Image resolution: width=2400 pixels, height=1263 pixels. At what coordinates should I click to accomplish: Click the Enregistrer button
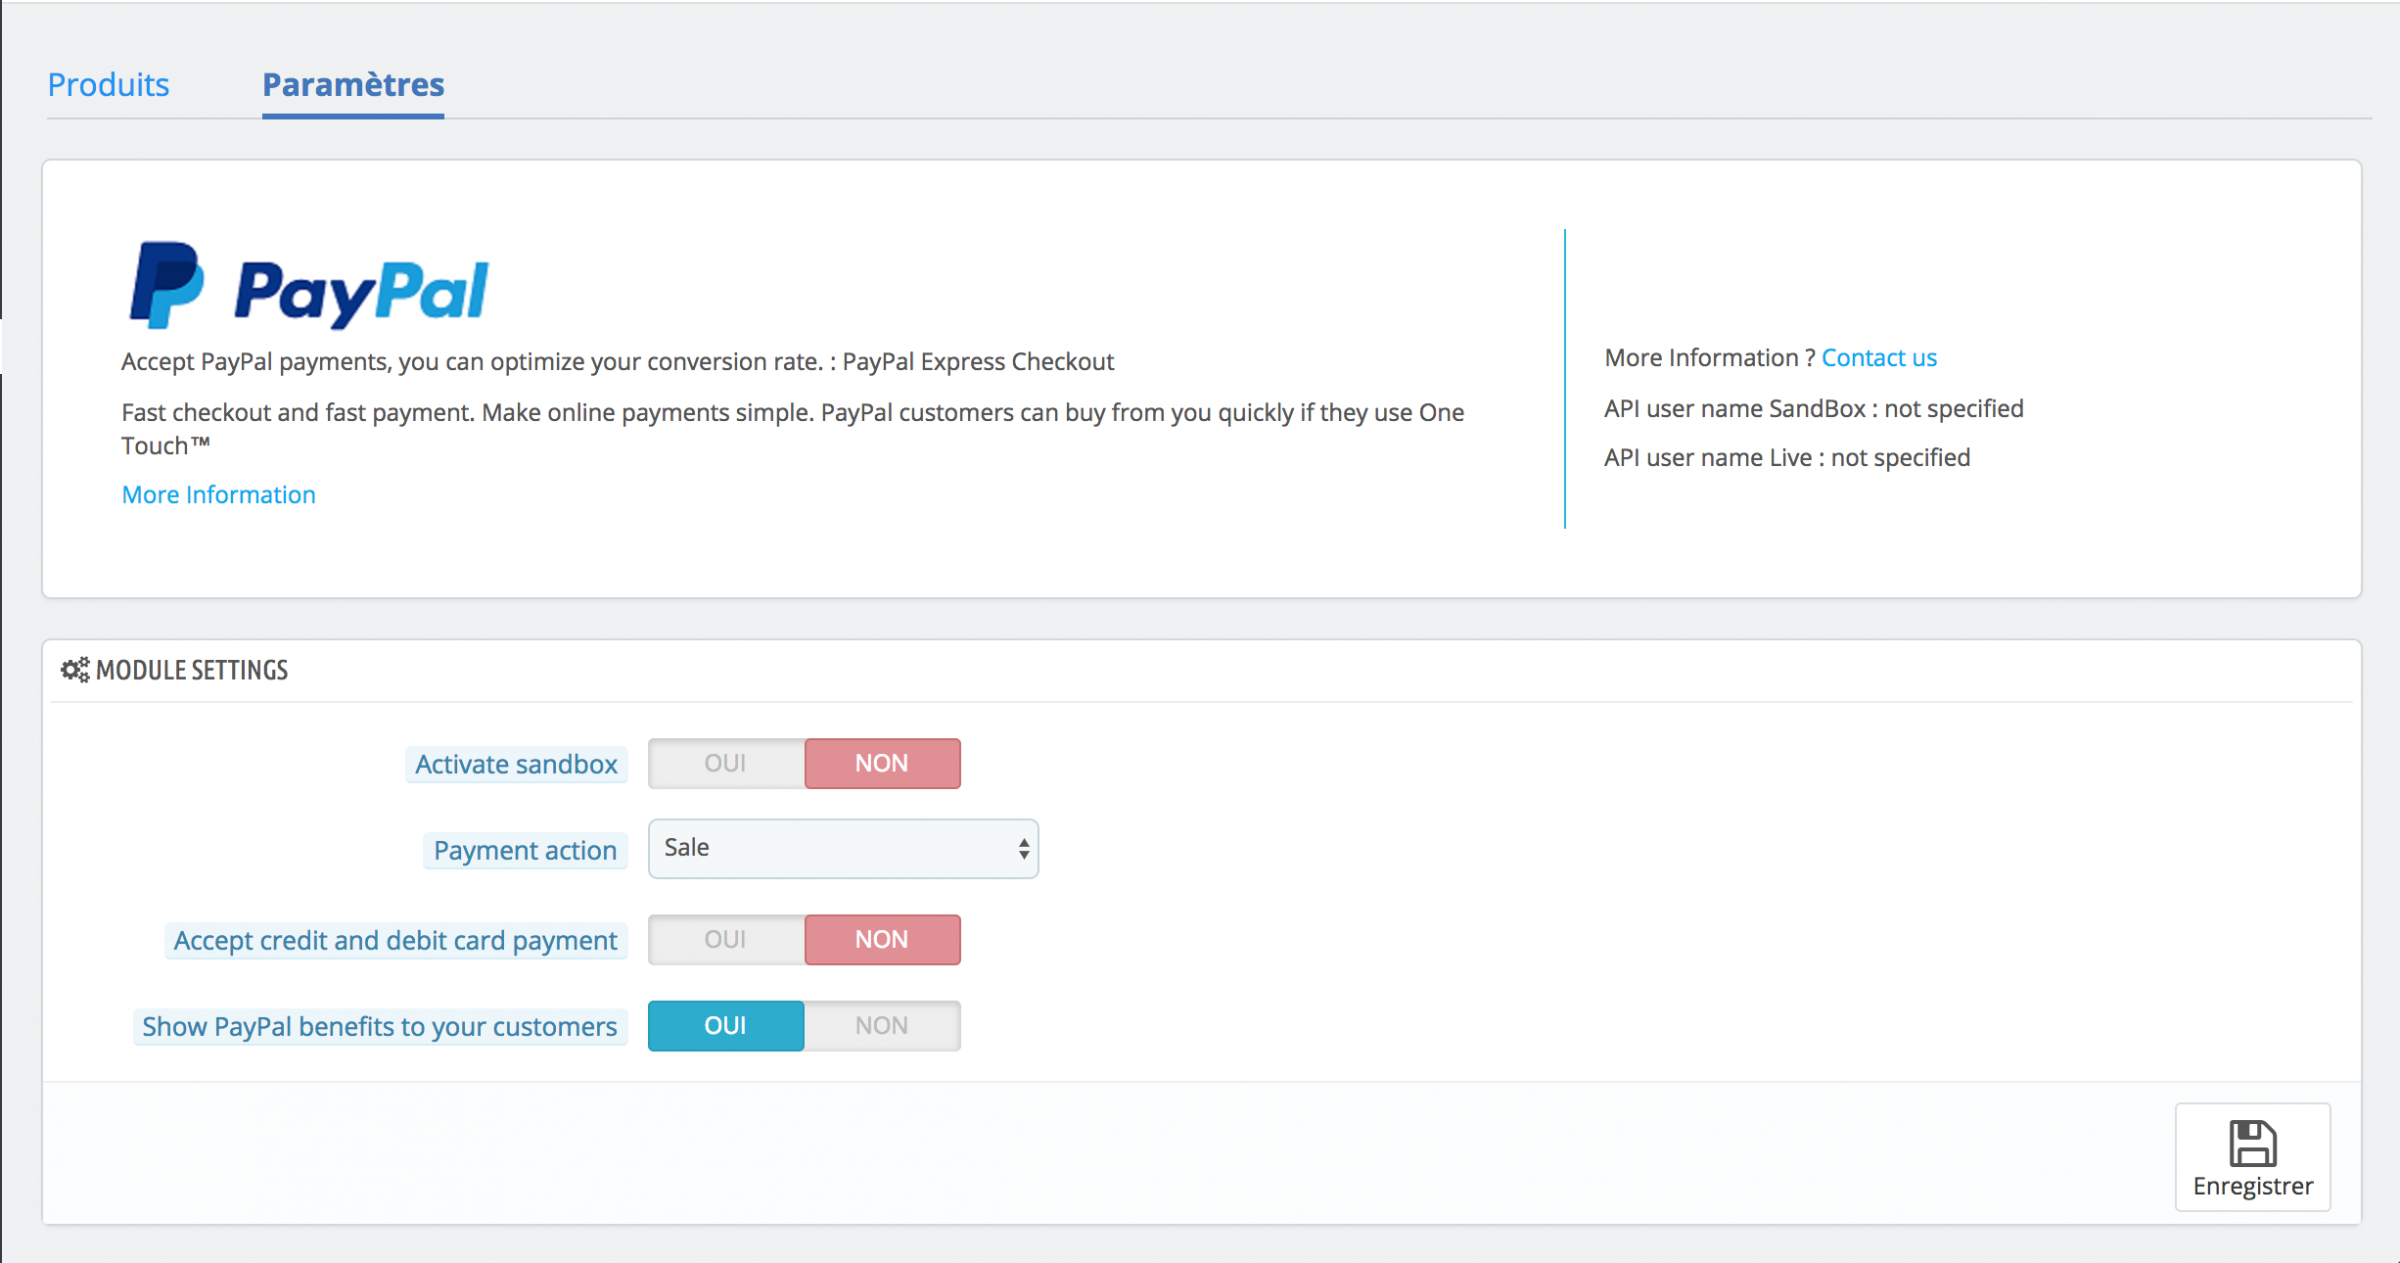[x=2252, y=1157]
